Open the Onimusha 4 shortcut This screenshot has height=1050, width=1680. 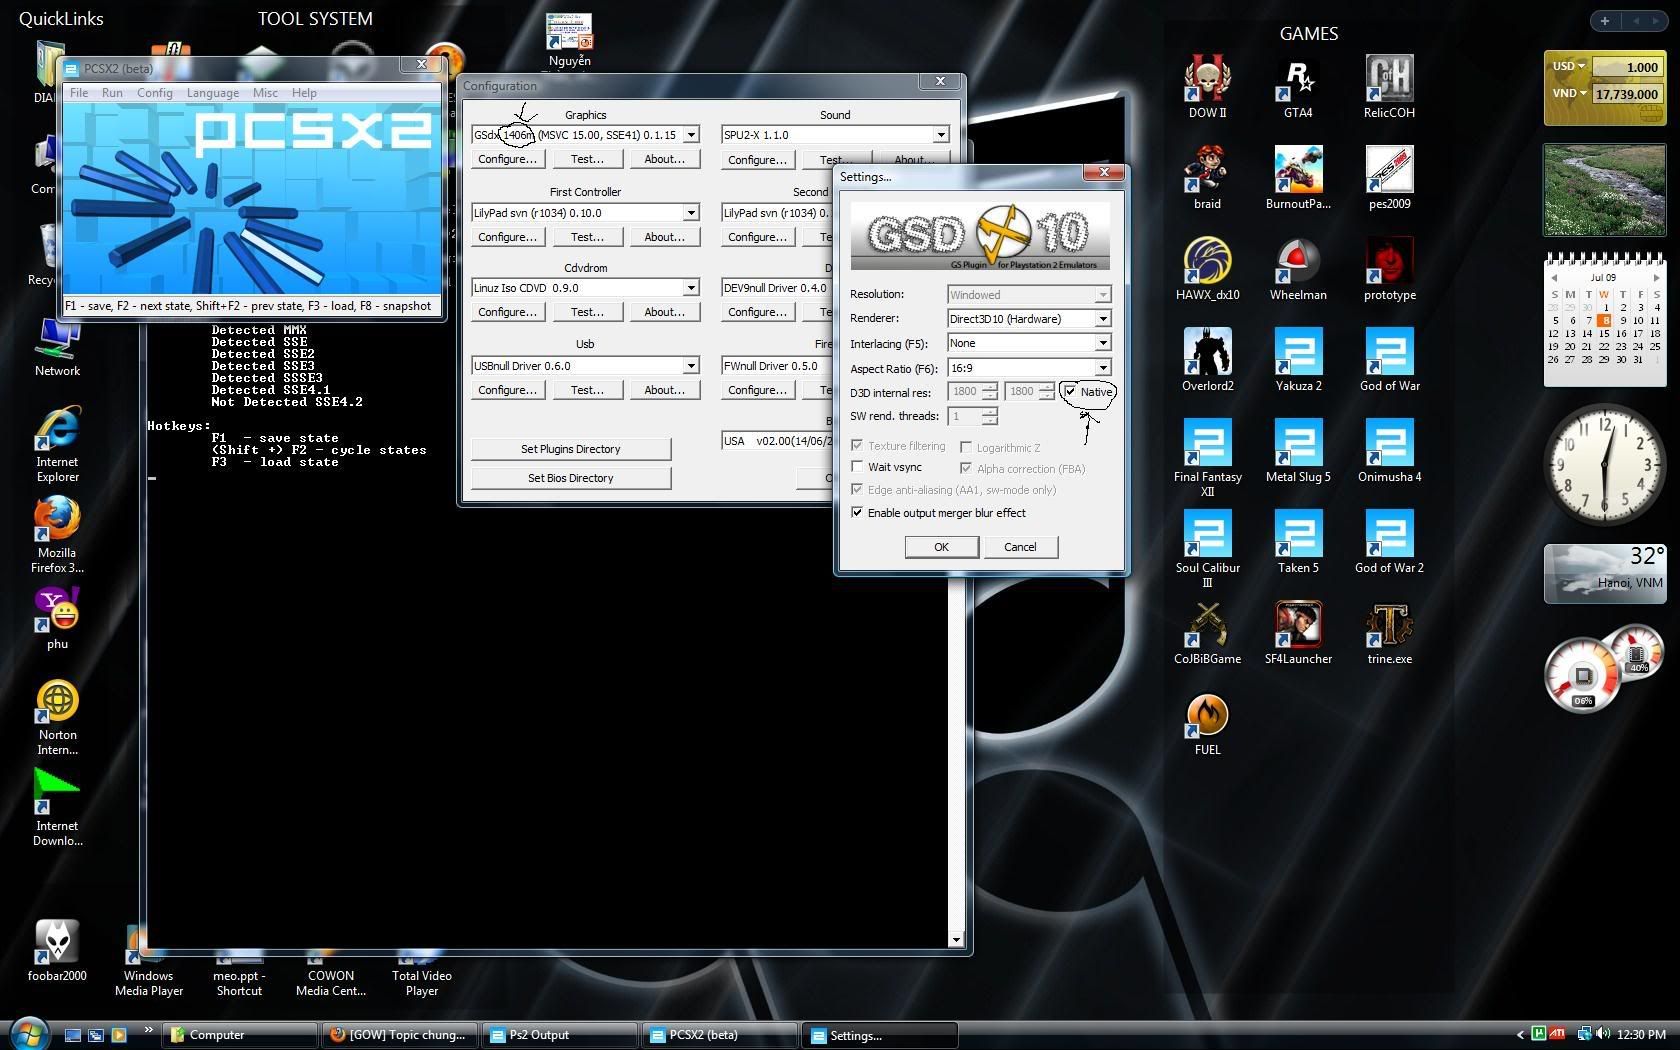click(1389, 450)
